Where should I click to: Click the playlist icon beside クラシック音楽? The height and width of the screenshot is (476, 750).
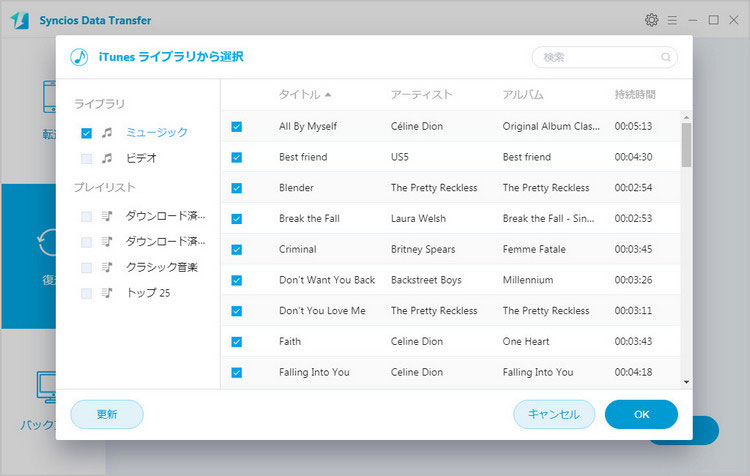pyautogui.click(x=107, y=267)
